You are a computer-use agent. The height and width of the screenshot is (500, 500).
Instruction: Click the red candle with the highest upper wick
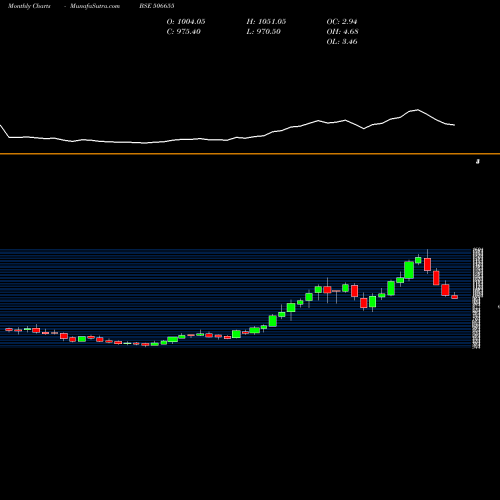point(427,264)
